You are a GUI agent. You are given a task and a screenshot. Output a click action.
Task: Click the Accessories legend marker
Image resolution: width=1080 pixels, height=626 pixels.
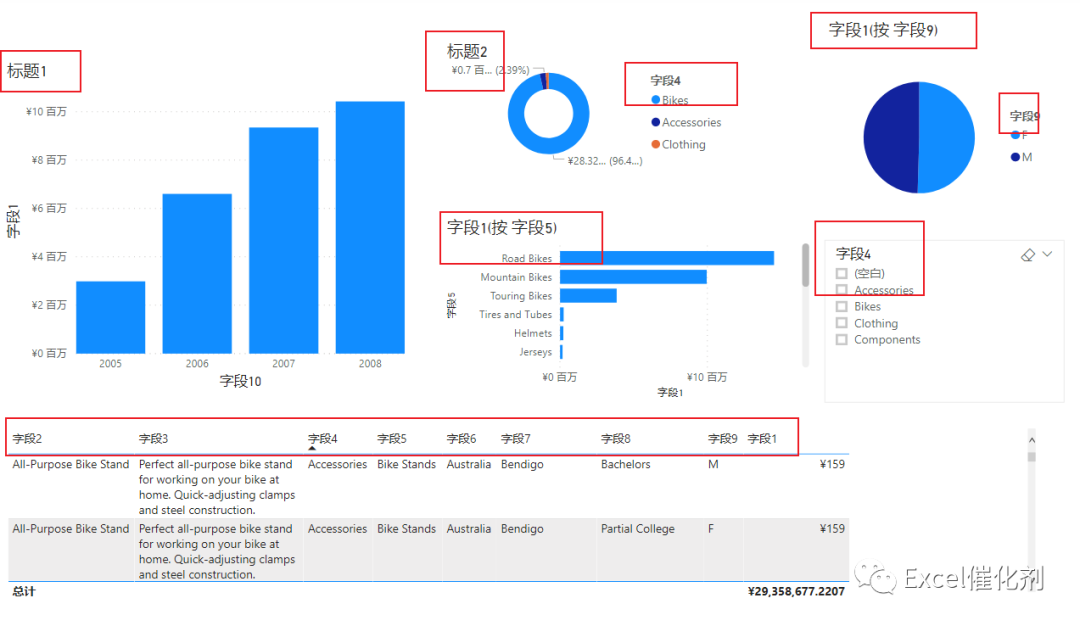[656, 122]
